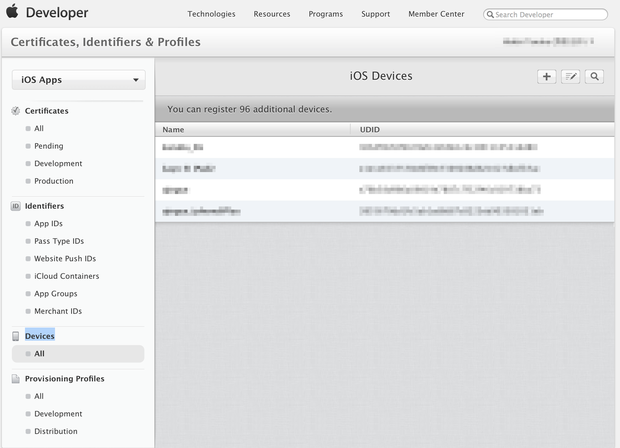Click the 'iOS Devices' panel title
Screen dimensions: 620x448
(x=381, y=76)
